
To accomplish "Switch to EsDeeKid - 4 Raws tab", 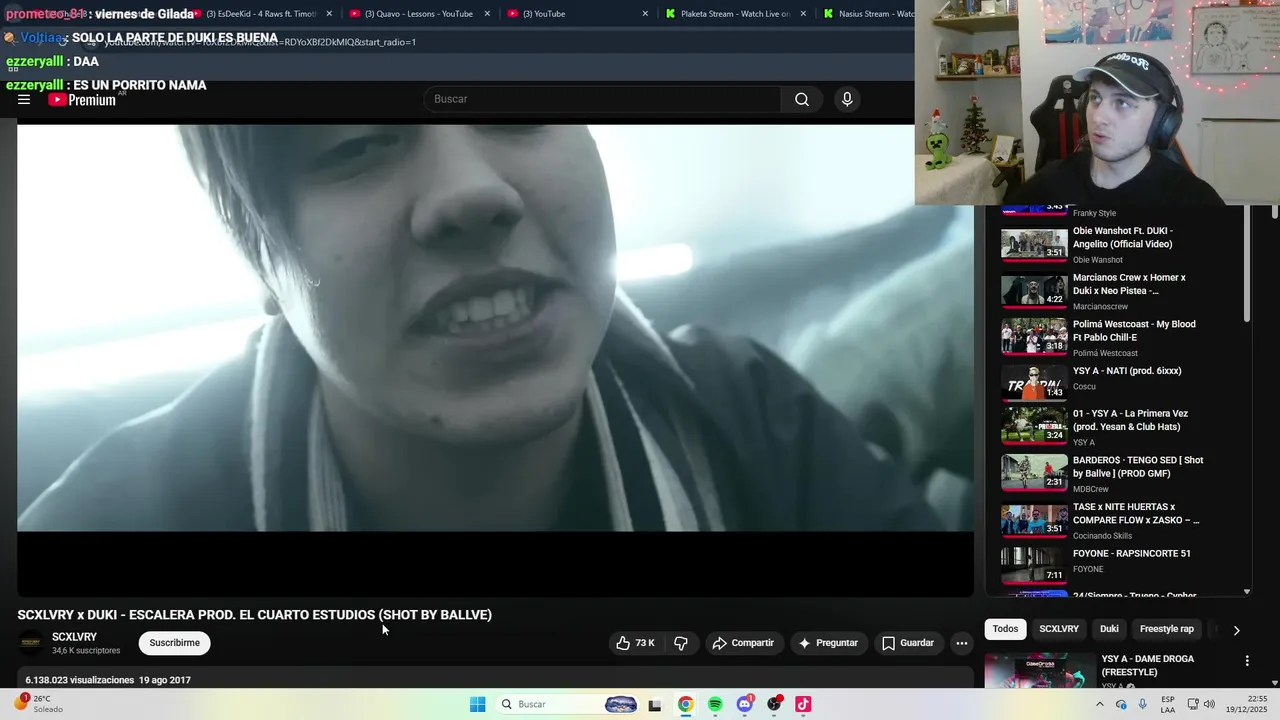I will pyautogui.click(x=261, y=14).
